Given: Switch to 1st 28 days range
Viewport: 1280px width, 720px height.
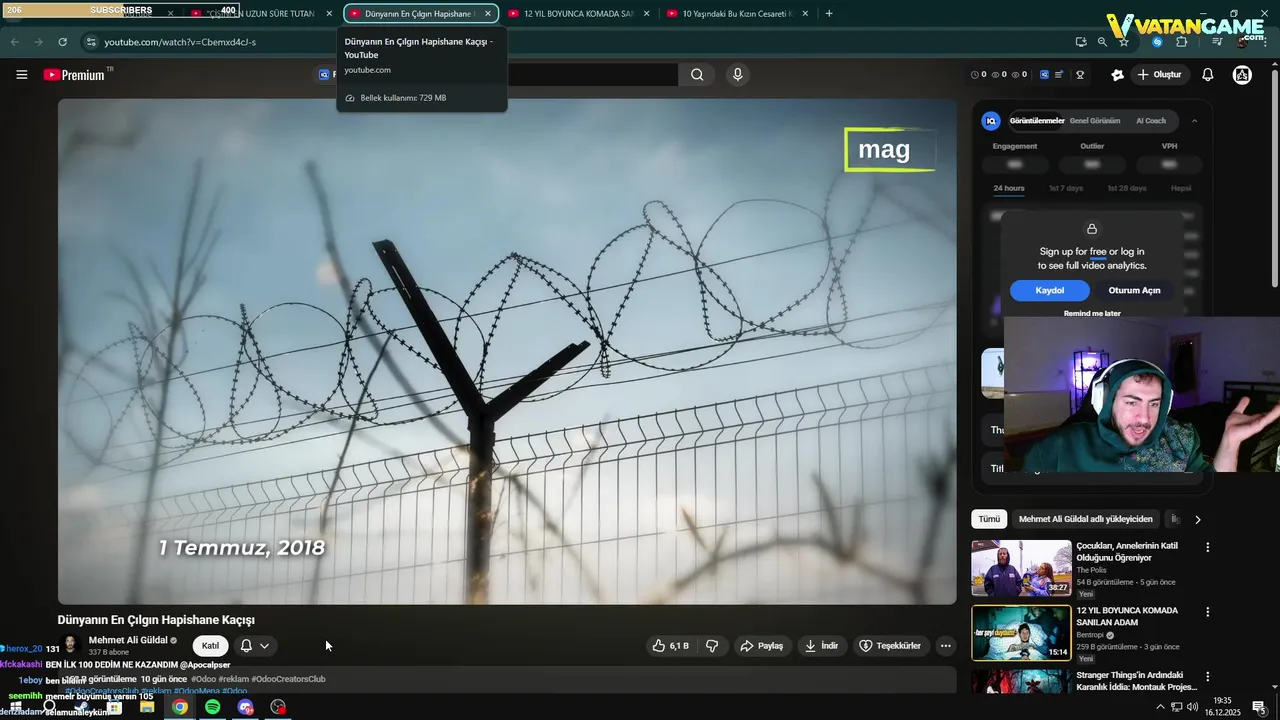Looking at the screenshot, I should pyautogui.click(x=1127, y=188).
